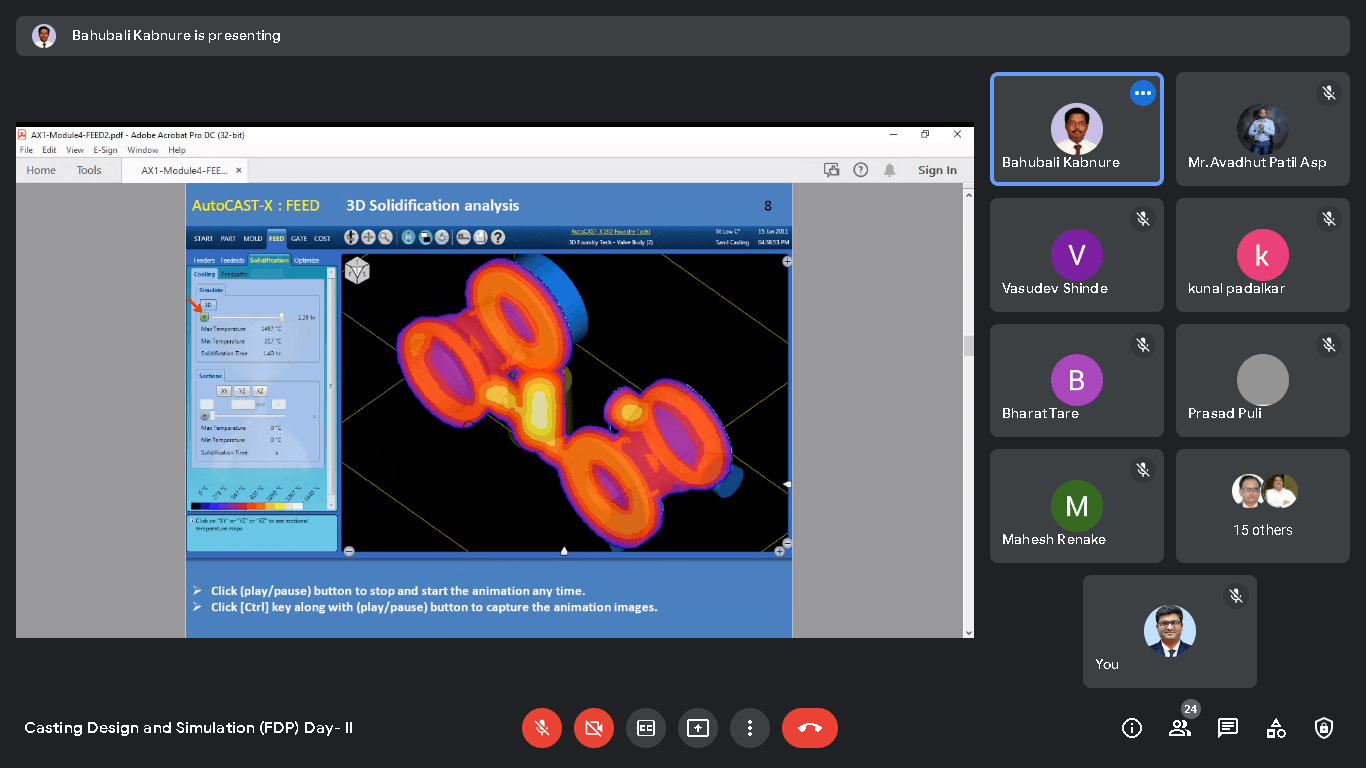Viewport: 1366px width, 768px height.
Task: Open the host controls shield icon
Action: pos(1324,728)
